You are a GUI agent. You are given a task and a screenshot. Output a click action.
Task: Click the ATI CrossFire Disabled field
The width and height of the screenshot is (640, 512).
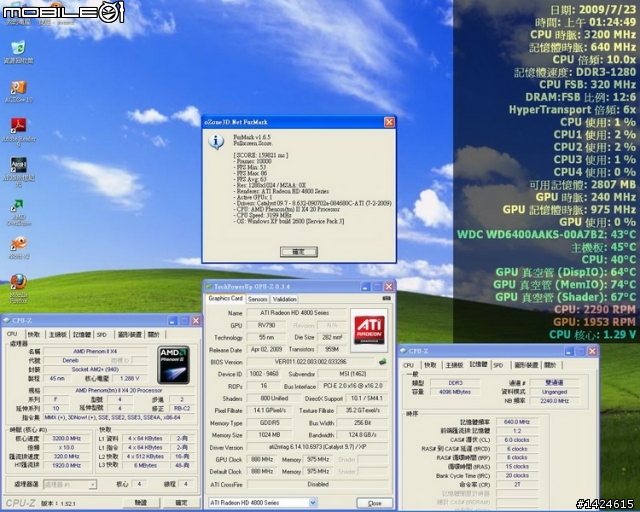coord(318,484)
